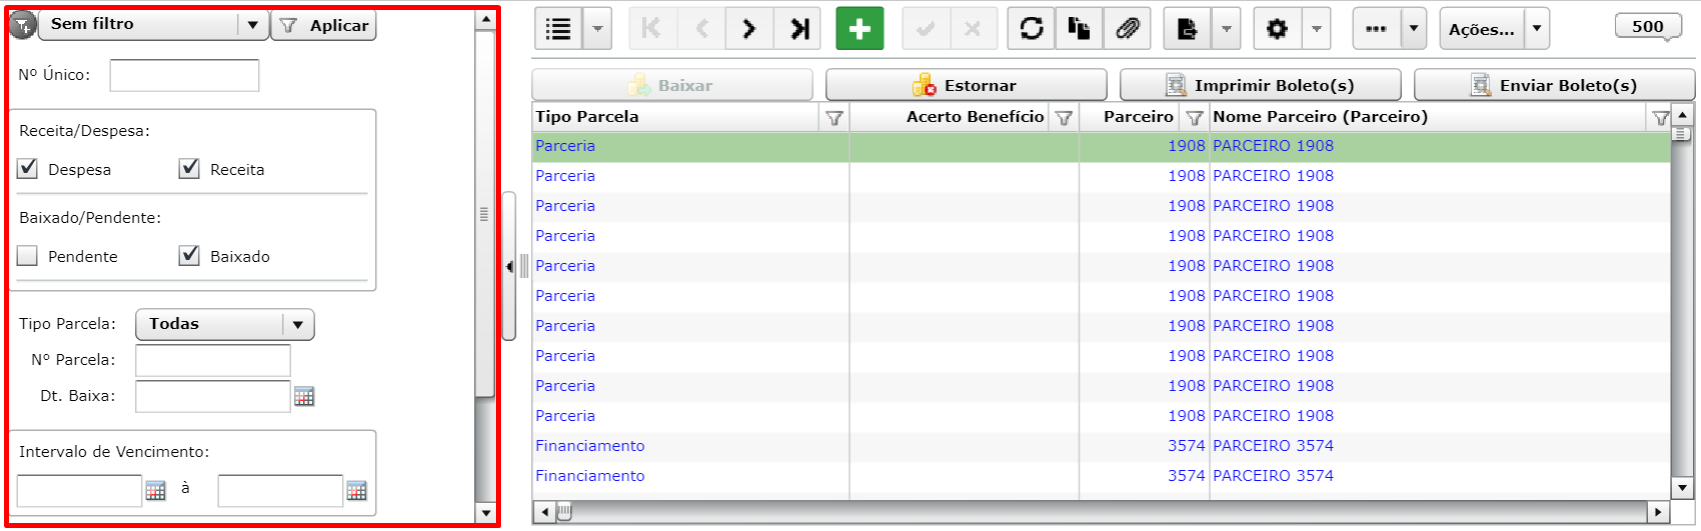The width and height of the screenshot is (1701, 531).
Task: Select the first Financiamento row link
Action: coord(590,446)
